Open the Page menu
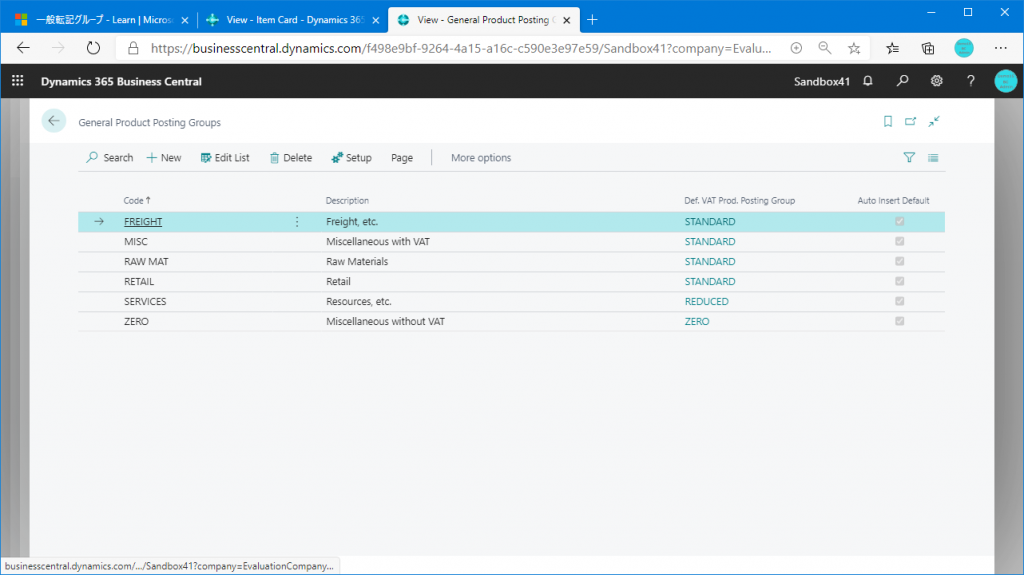The image size is (1024, 575). coord(402,157)
